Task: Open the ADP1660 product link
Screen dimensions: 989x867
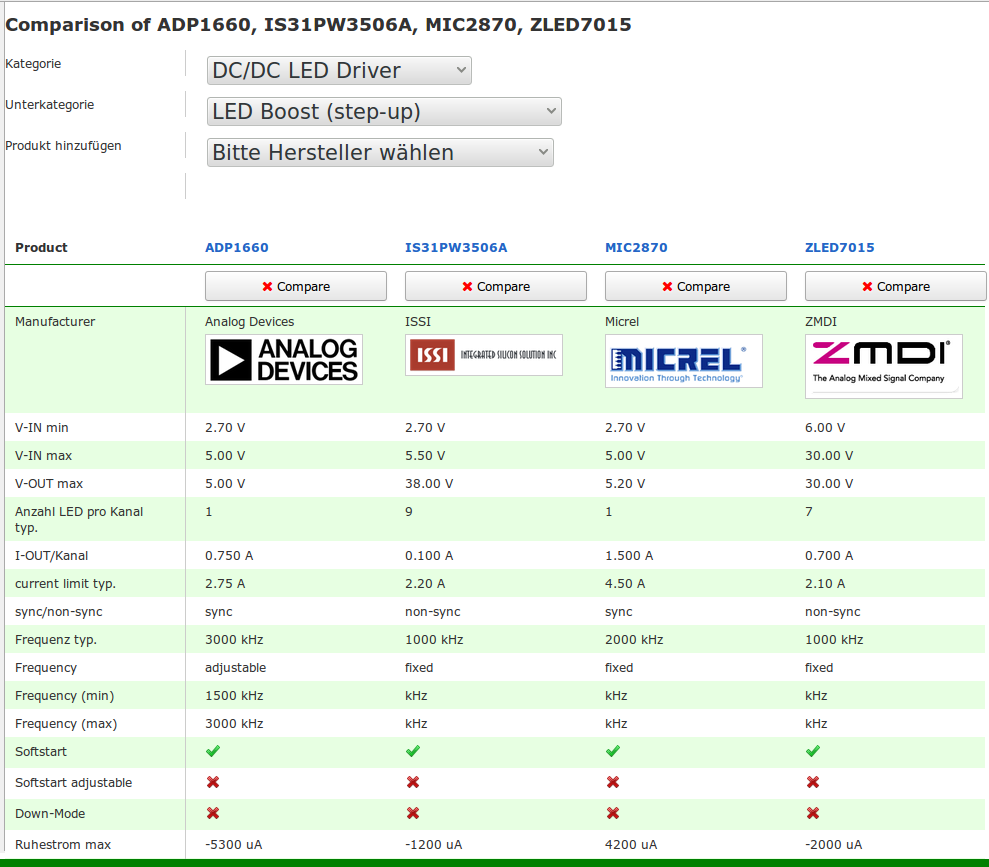Action: (237, 248)
